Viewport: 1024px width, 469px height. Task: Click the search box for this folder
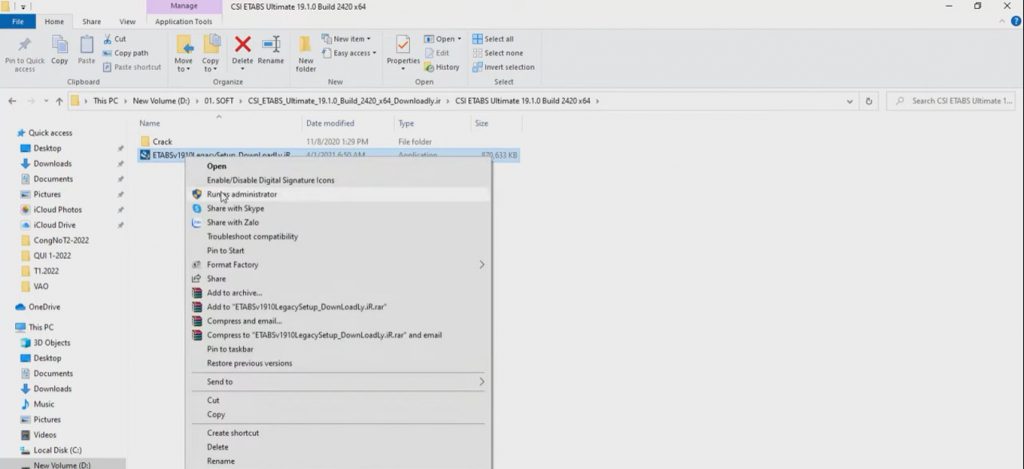953,101
